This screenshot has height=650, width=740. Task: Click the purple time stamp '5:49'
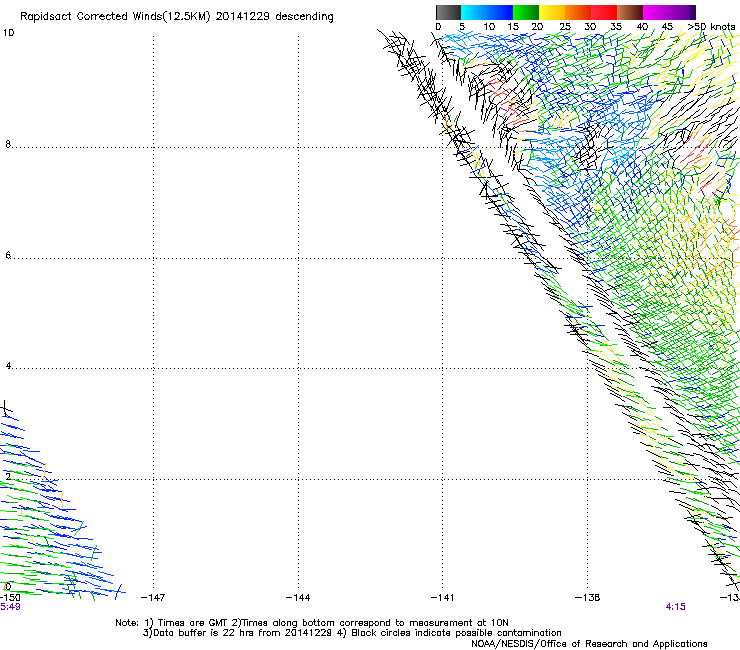pos(10,607)
